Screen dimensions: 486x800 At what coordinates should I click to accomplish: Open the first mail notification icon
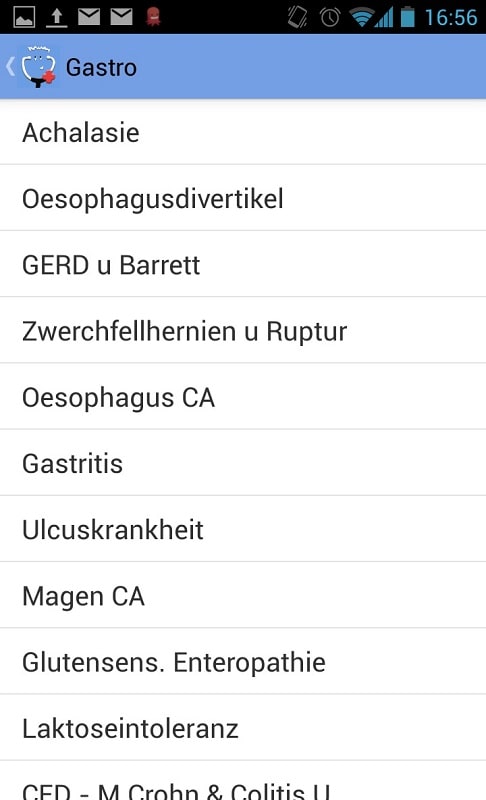[x=89, y=17]
